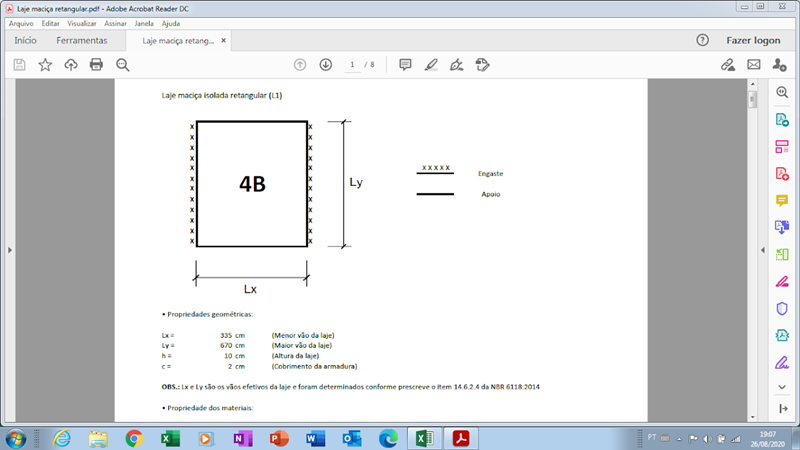Click the Fazer logon button
Screen dimensions: 800x450
(752, 41)
